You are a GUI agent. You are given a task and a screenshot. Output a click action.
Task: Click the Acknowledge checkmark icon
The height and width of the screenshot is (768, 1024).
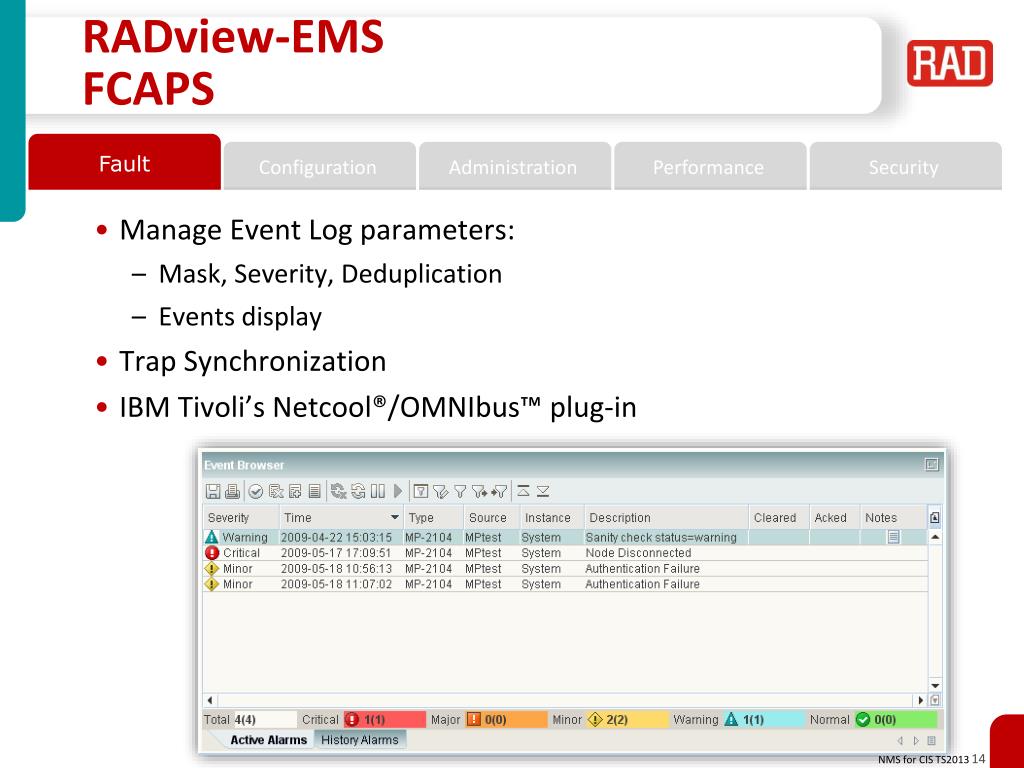point(256,491)
